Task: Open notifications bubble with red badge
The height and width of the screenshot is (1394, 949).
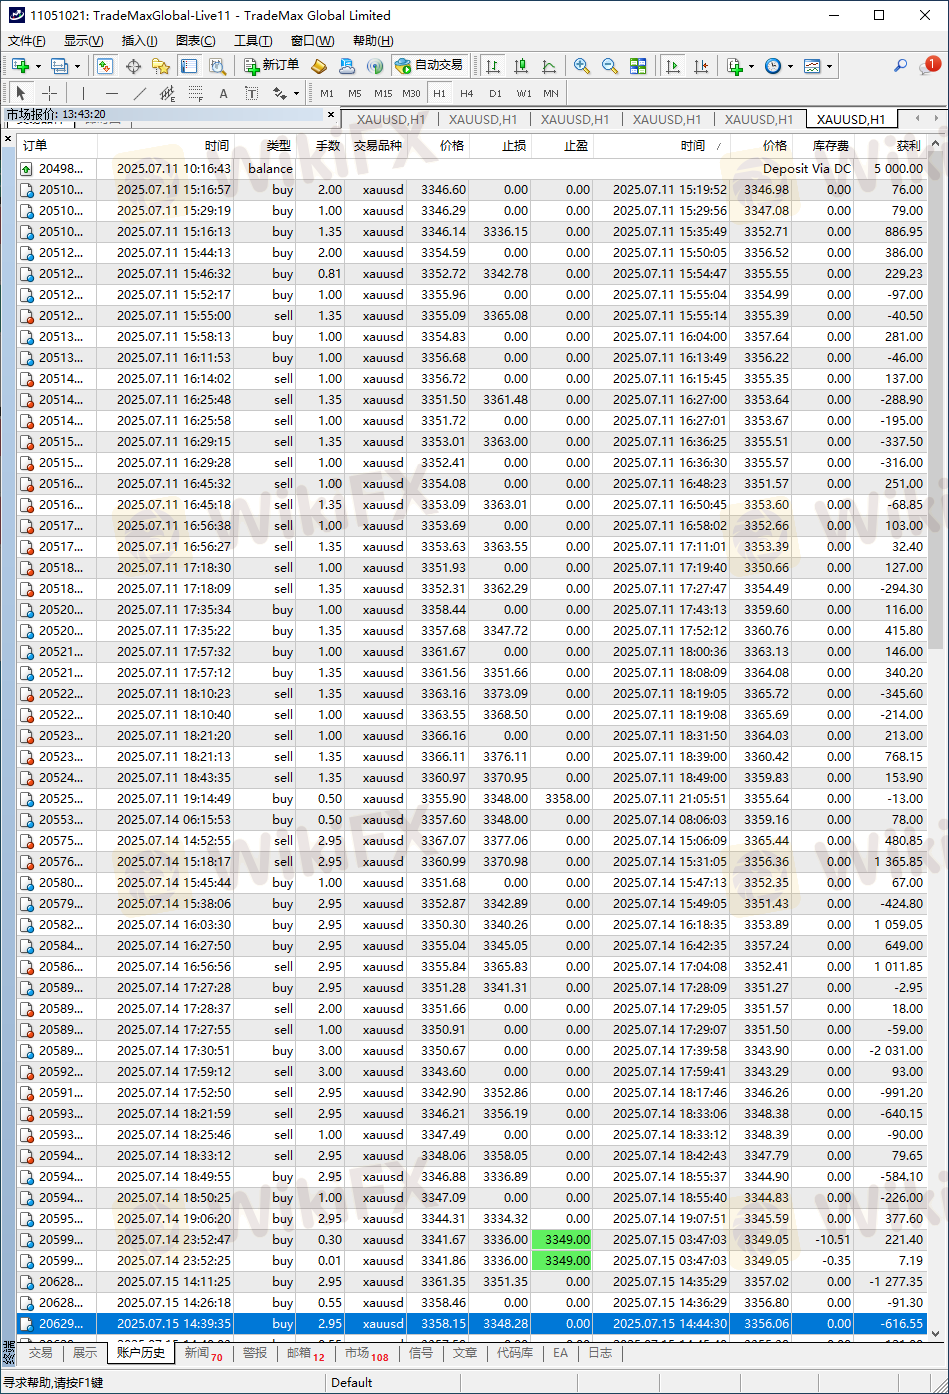Action: point(929,66)
